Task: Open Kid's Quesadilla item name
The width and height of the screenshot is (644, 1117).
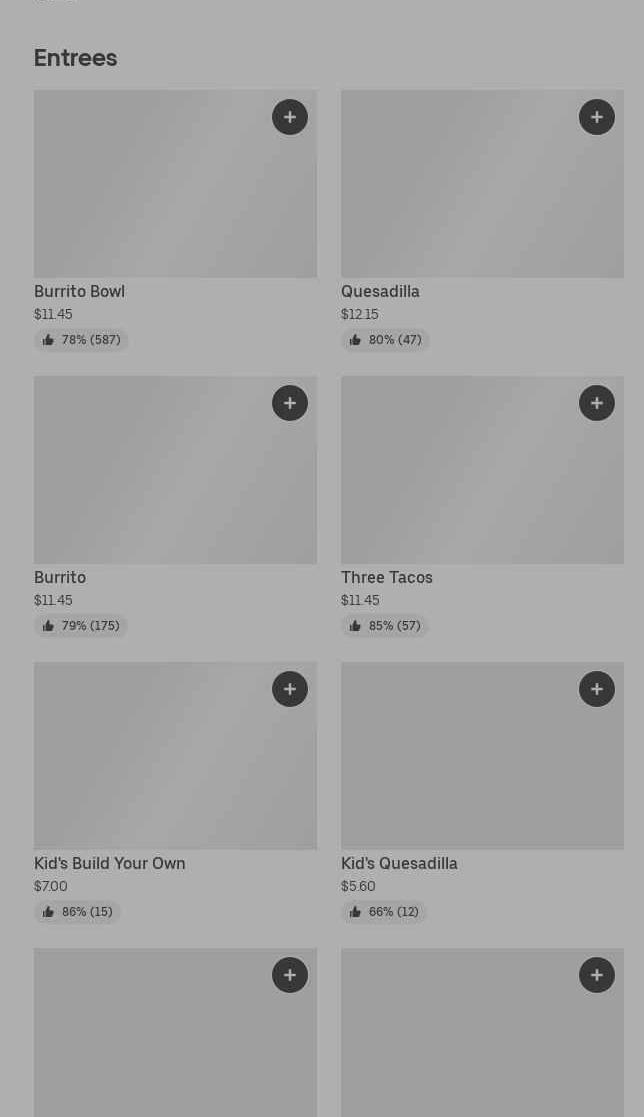Action: [399, 863]
